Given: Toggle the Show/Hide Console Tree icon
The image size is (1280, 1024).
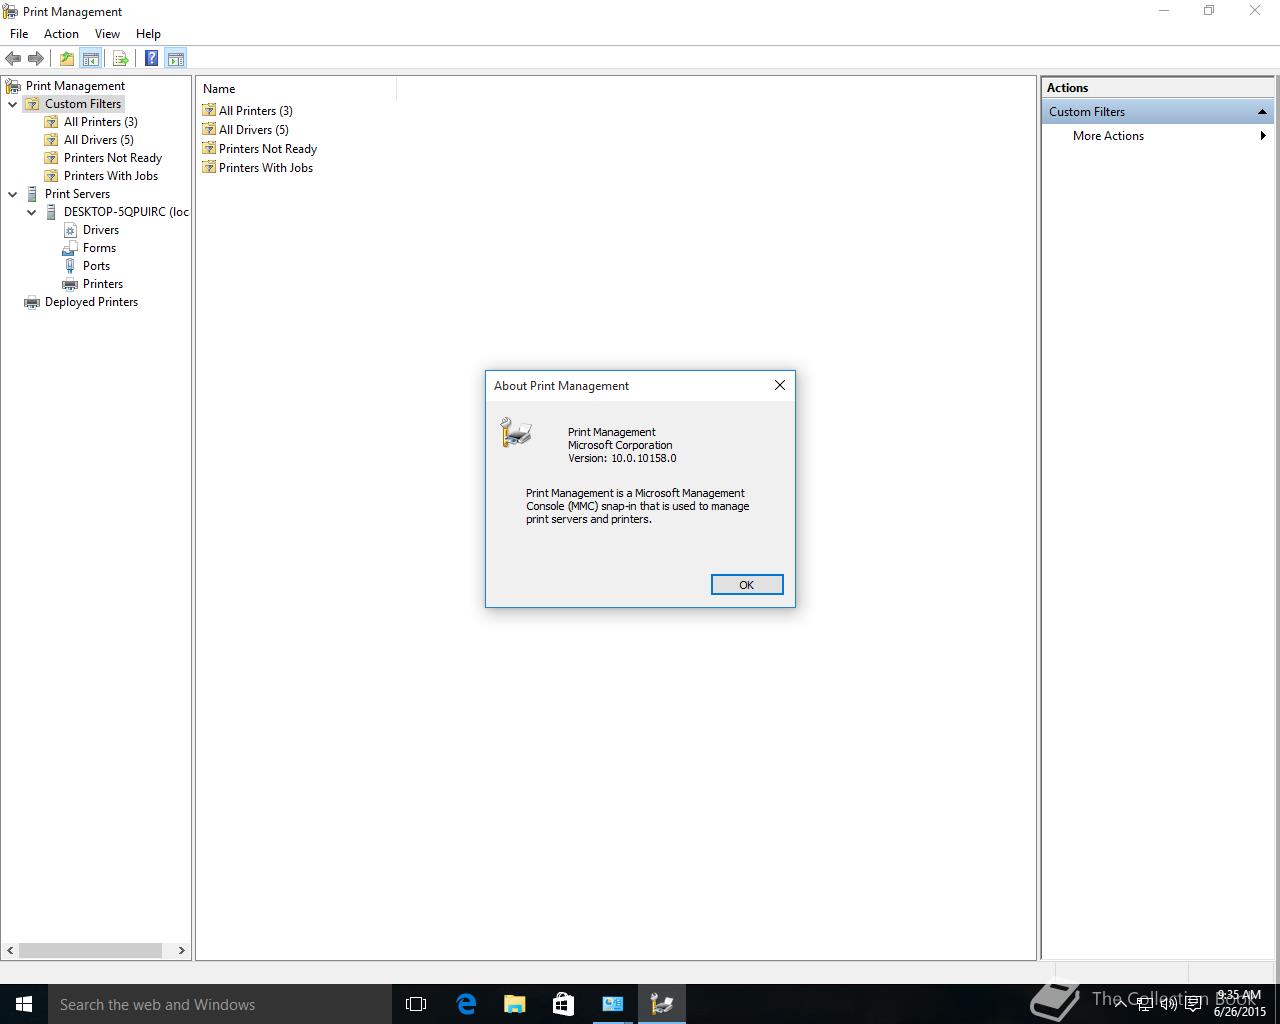Looking at the screenshot, I should (x=90, y=59).
